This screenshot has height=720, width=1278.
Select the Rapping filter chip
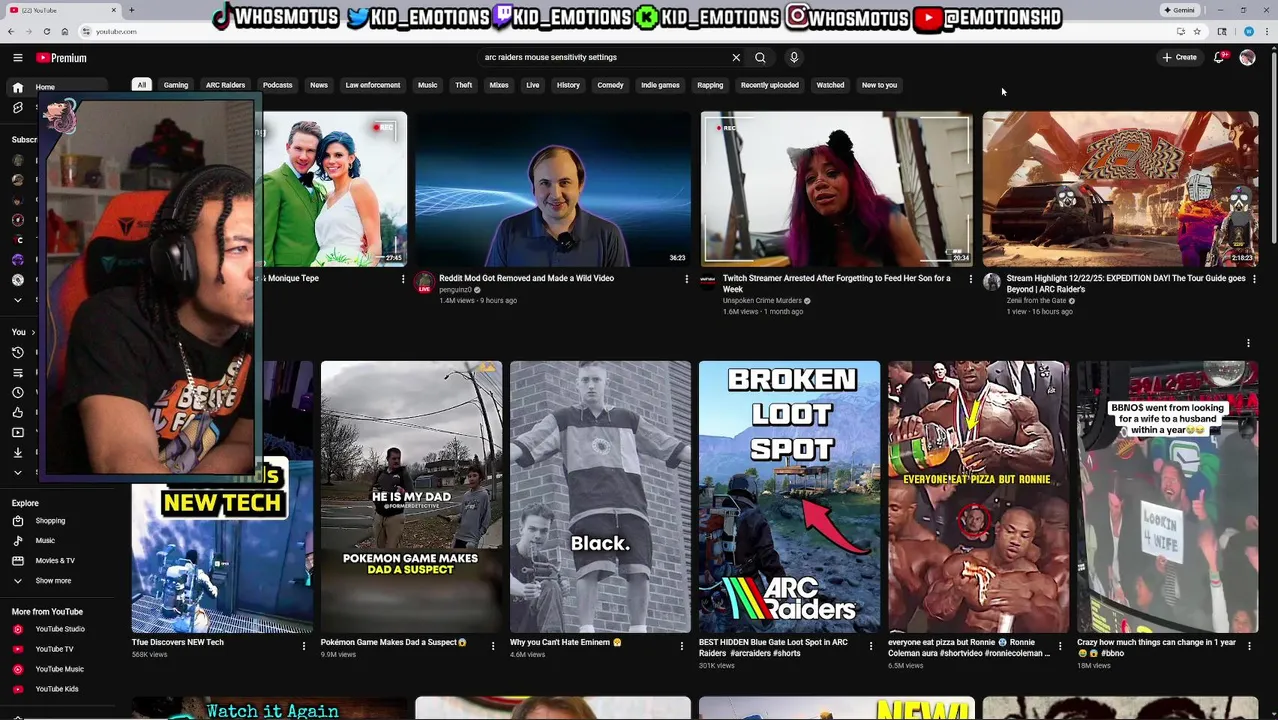point(710,85)
